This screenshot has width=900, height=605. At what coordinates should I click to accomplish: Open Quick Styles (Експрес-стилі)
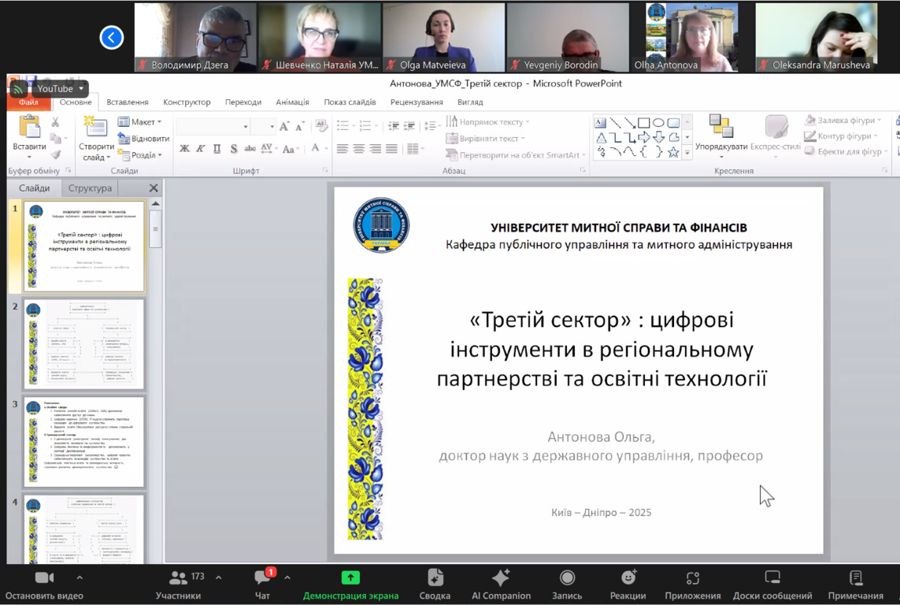coord(775,134)
